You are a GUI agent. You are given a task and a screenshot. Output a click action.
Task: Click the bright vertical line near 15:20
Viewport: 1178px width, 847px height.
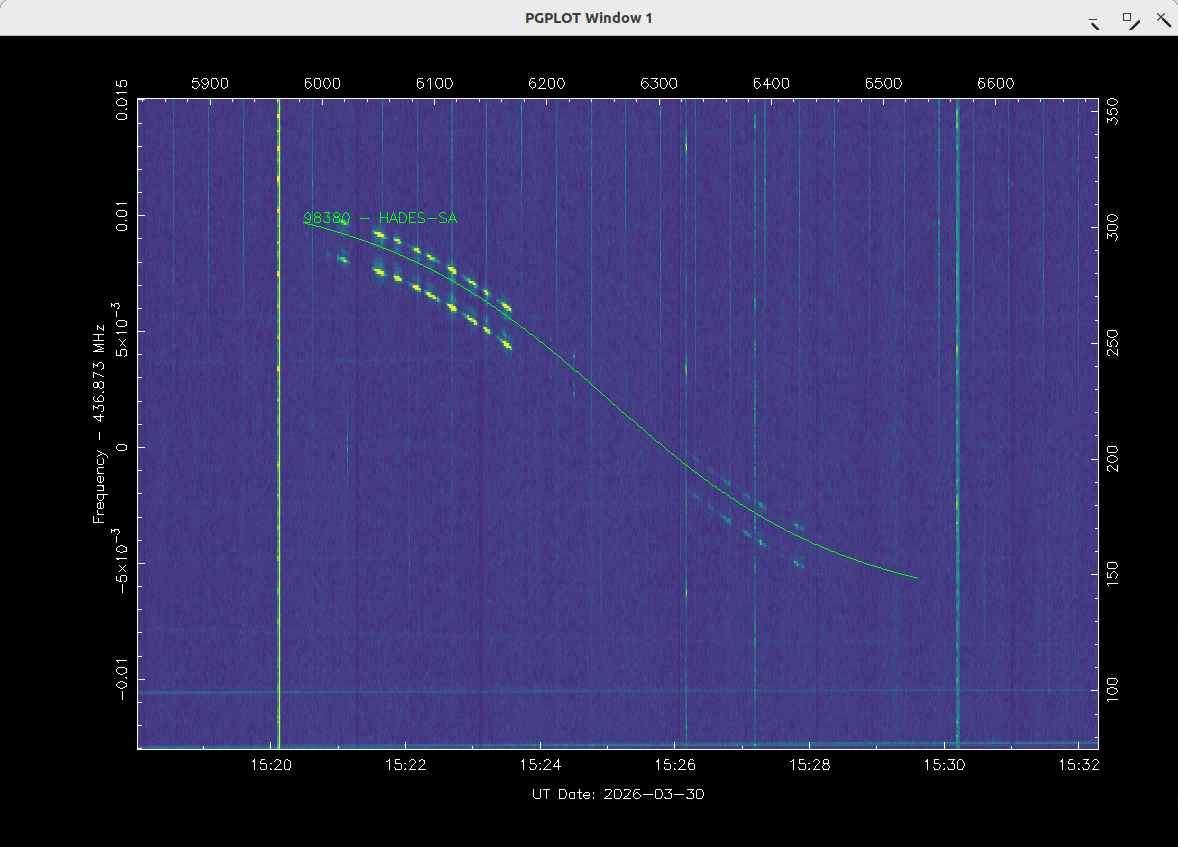(278, 420)
